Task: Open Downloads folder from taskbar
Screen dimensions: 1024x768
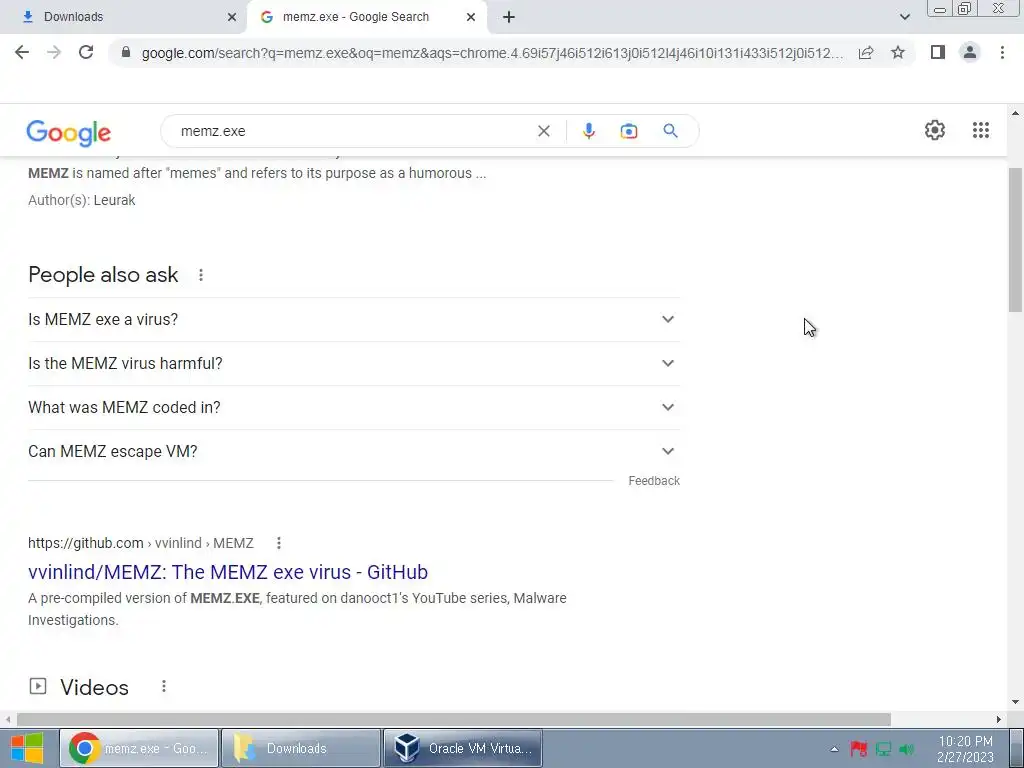Action: pos(300,748)
